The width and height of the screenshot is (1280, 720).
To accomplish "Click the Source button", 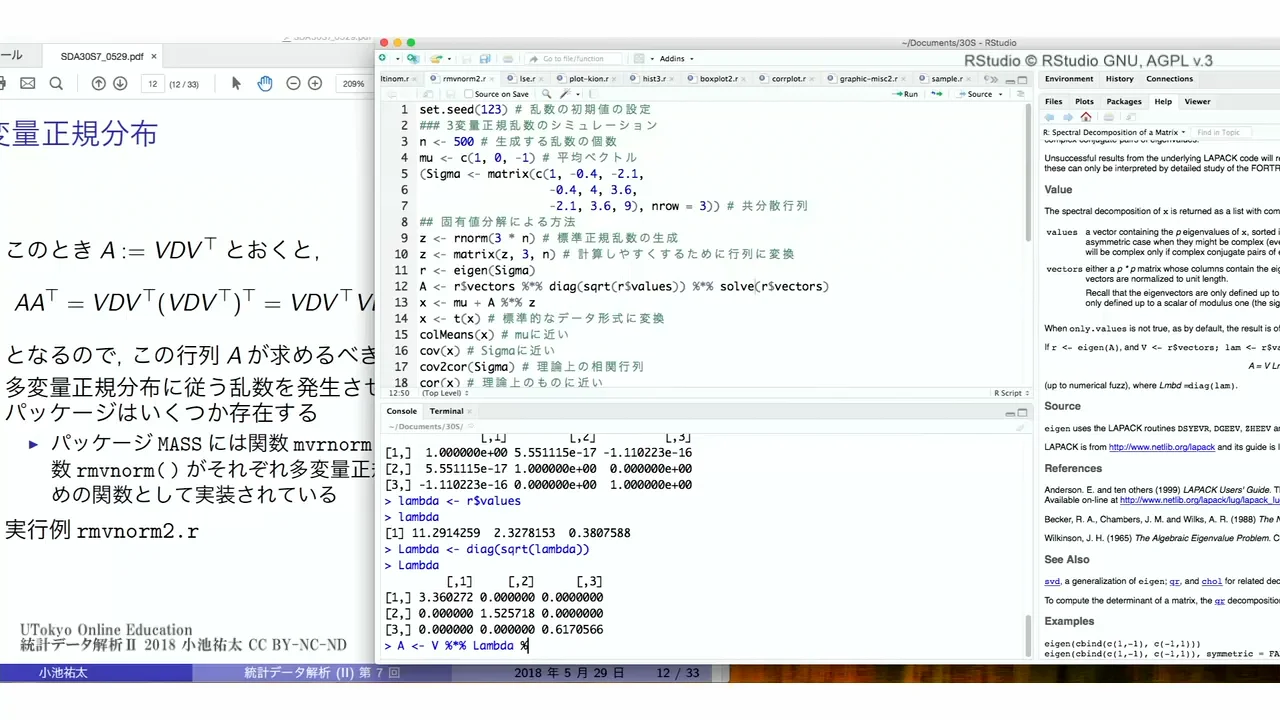I will click(x=975, y=94).
